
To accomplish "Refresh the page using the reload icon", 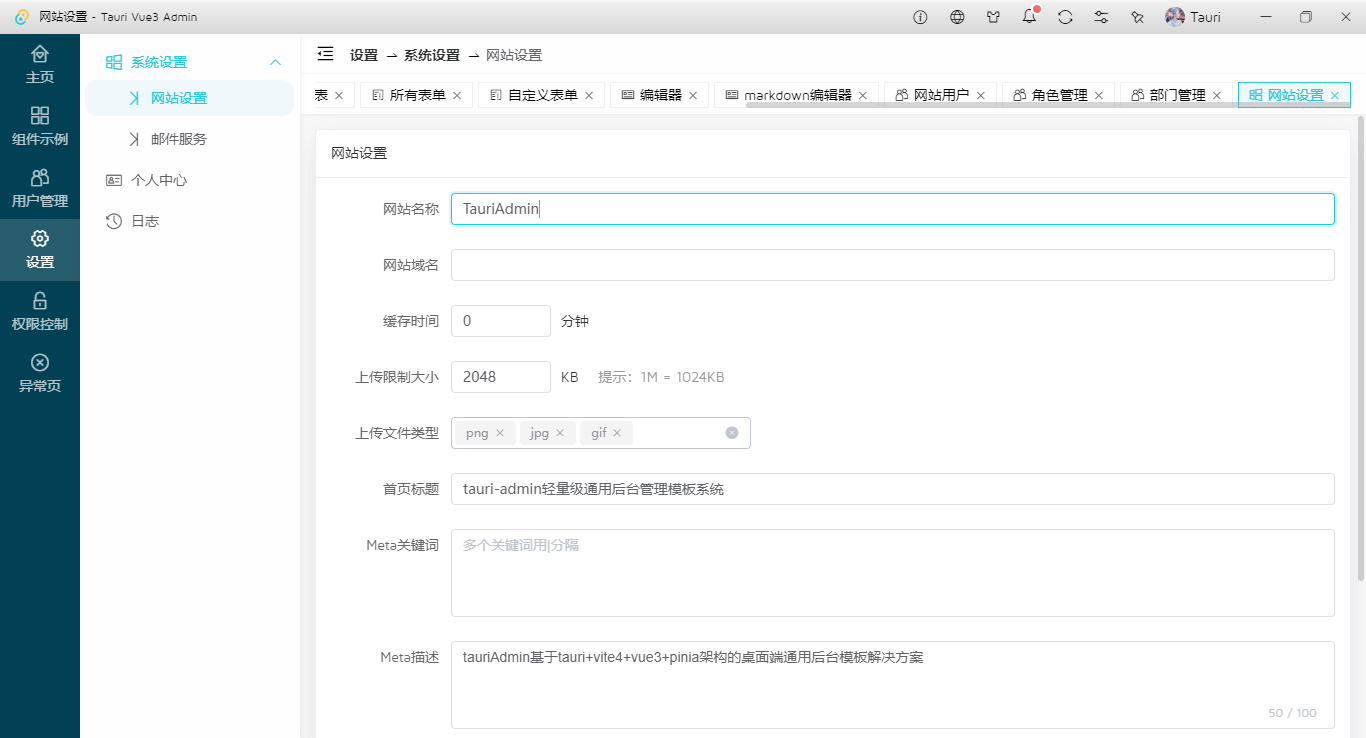I will coord(1065,16).
